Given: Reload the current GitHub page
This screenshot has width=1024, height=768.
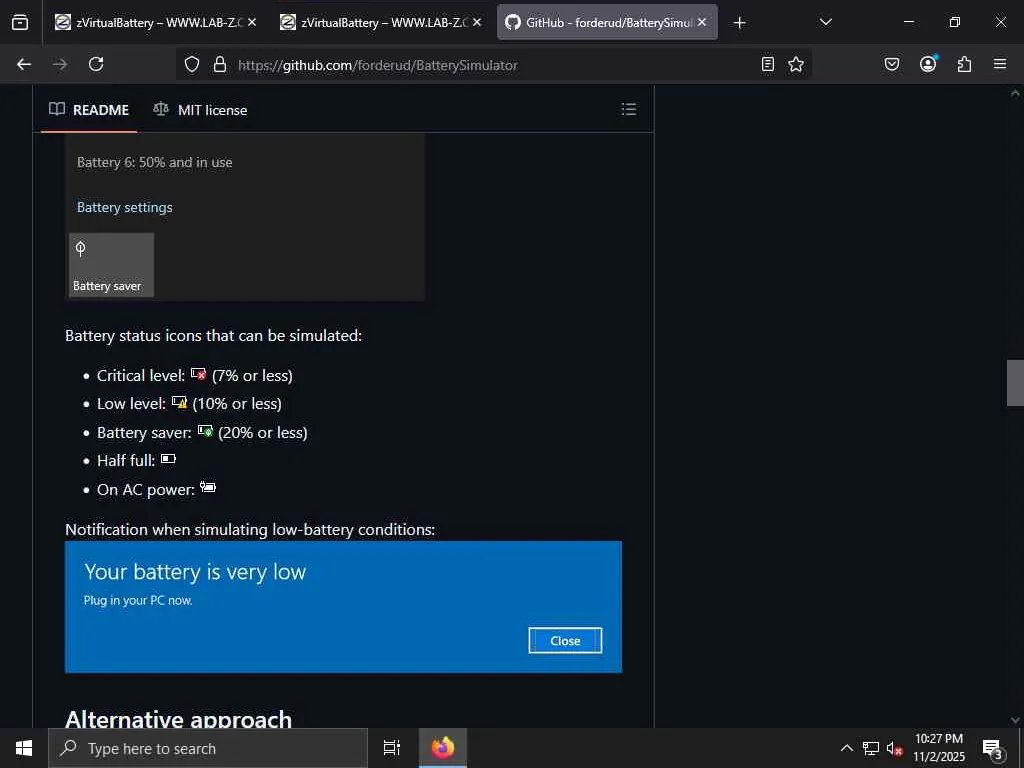Looking at the screenshot, I should point(96,64).
